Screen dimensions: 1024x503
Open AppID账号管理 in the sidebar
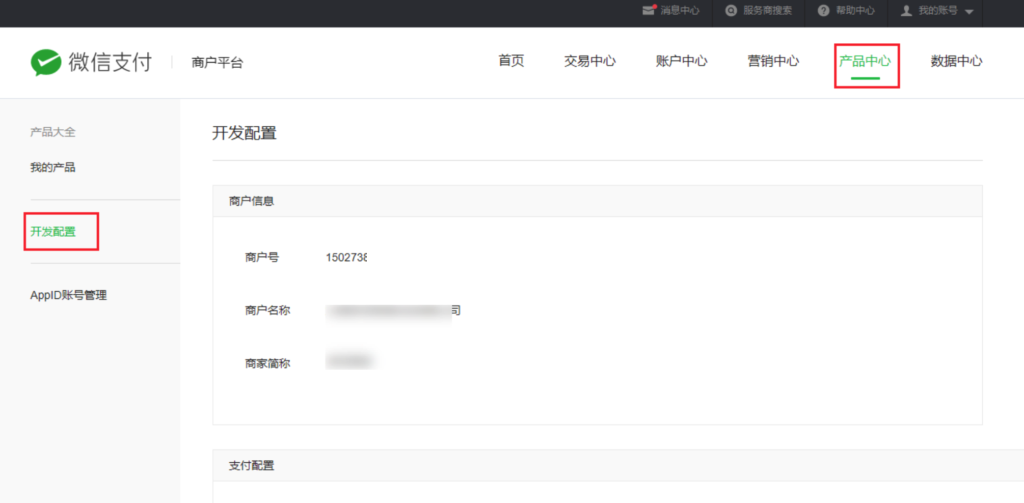tap(68, 295)
